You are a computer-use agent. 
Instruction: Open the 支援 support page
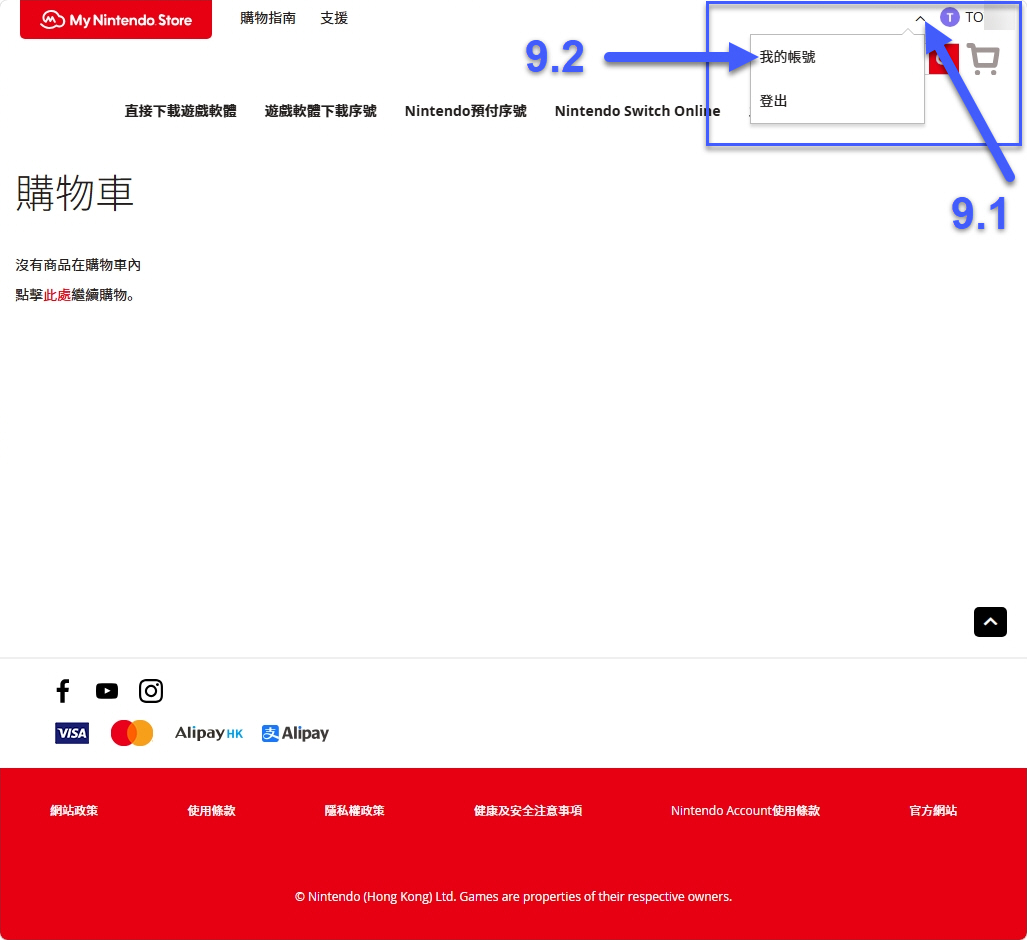tap(333, 17)
